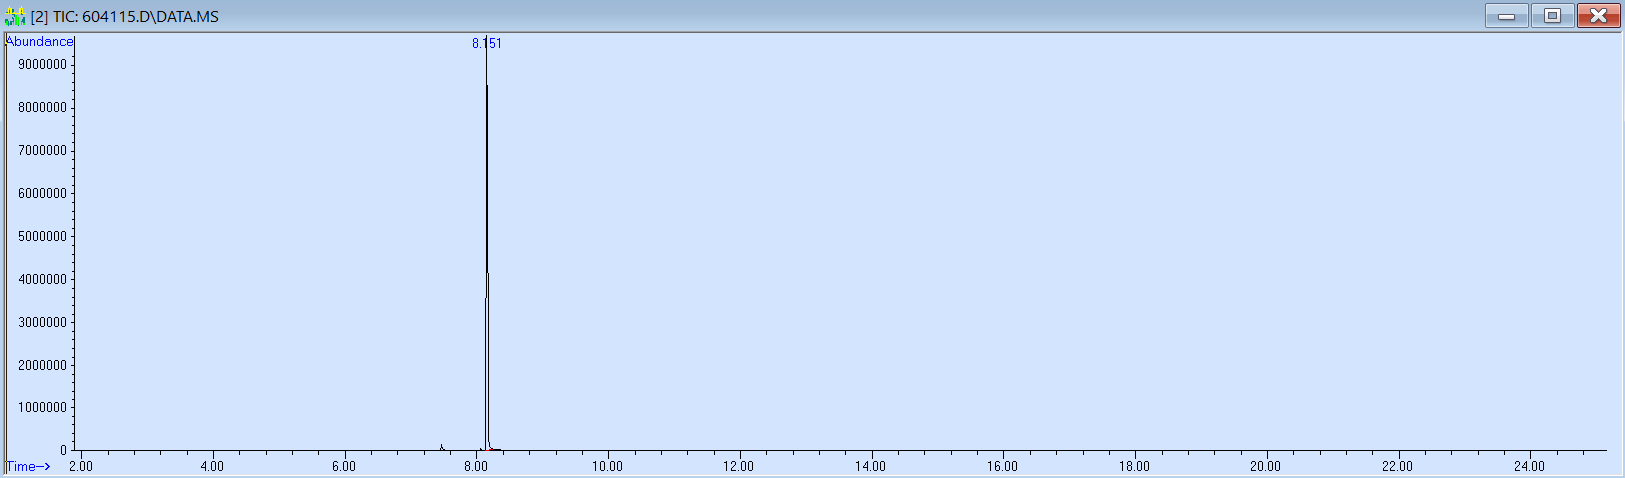Click the small peak near 7.5 minutes
The image size is (1625, 478).
click(441, 446)
